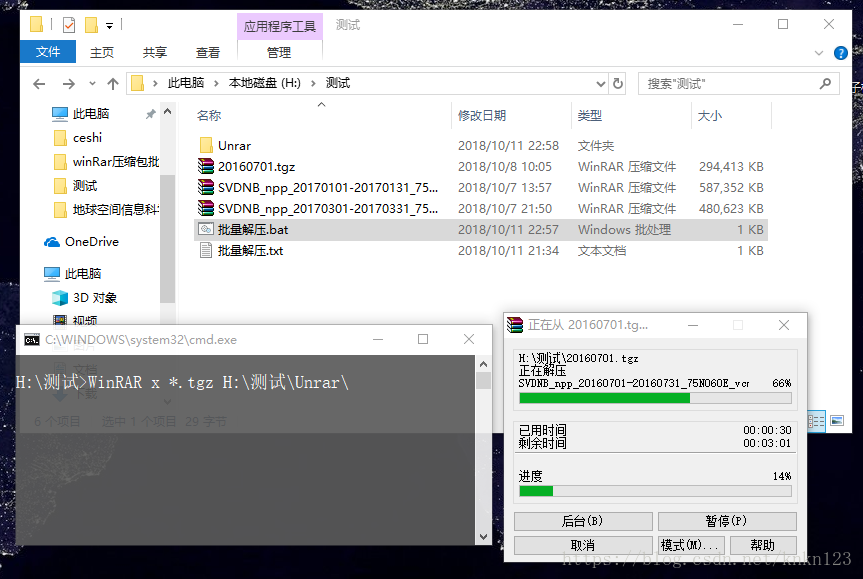The image size is (863, 579).
Task: Switch to large icons view in status bar
Action: tap(837, 421)
